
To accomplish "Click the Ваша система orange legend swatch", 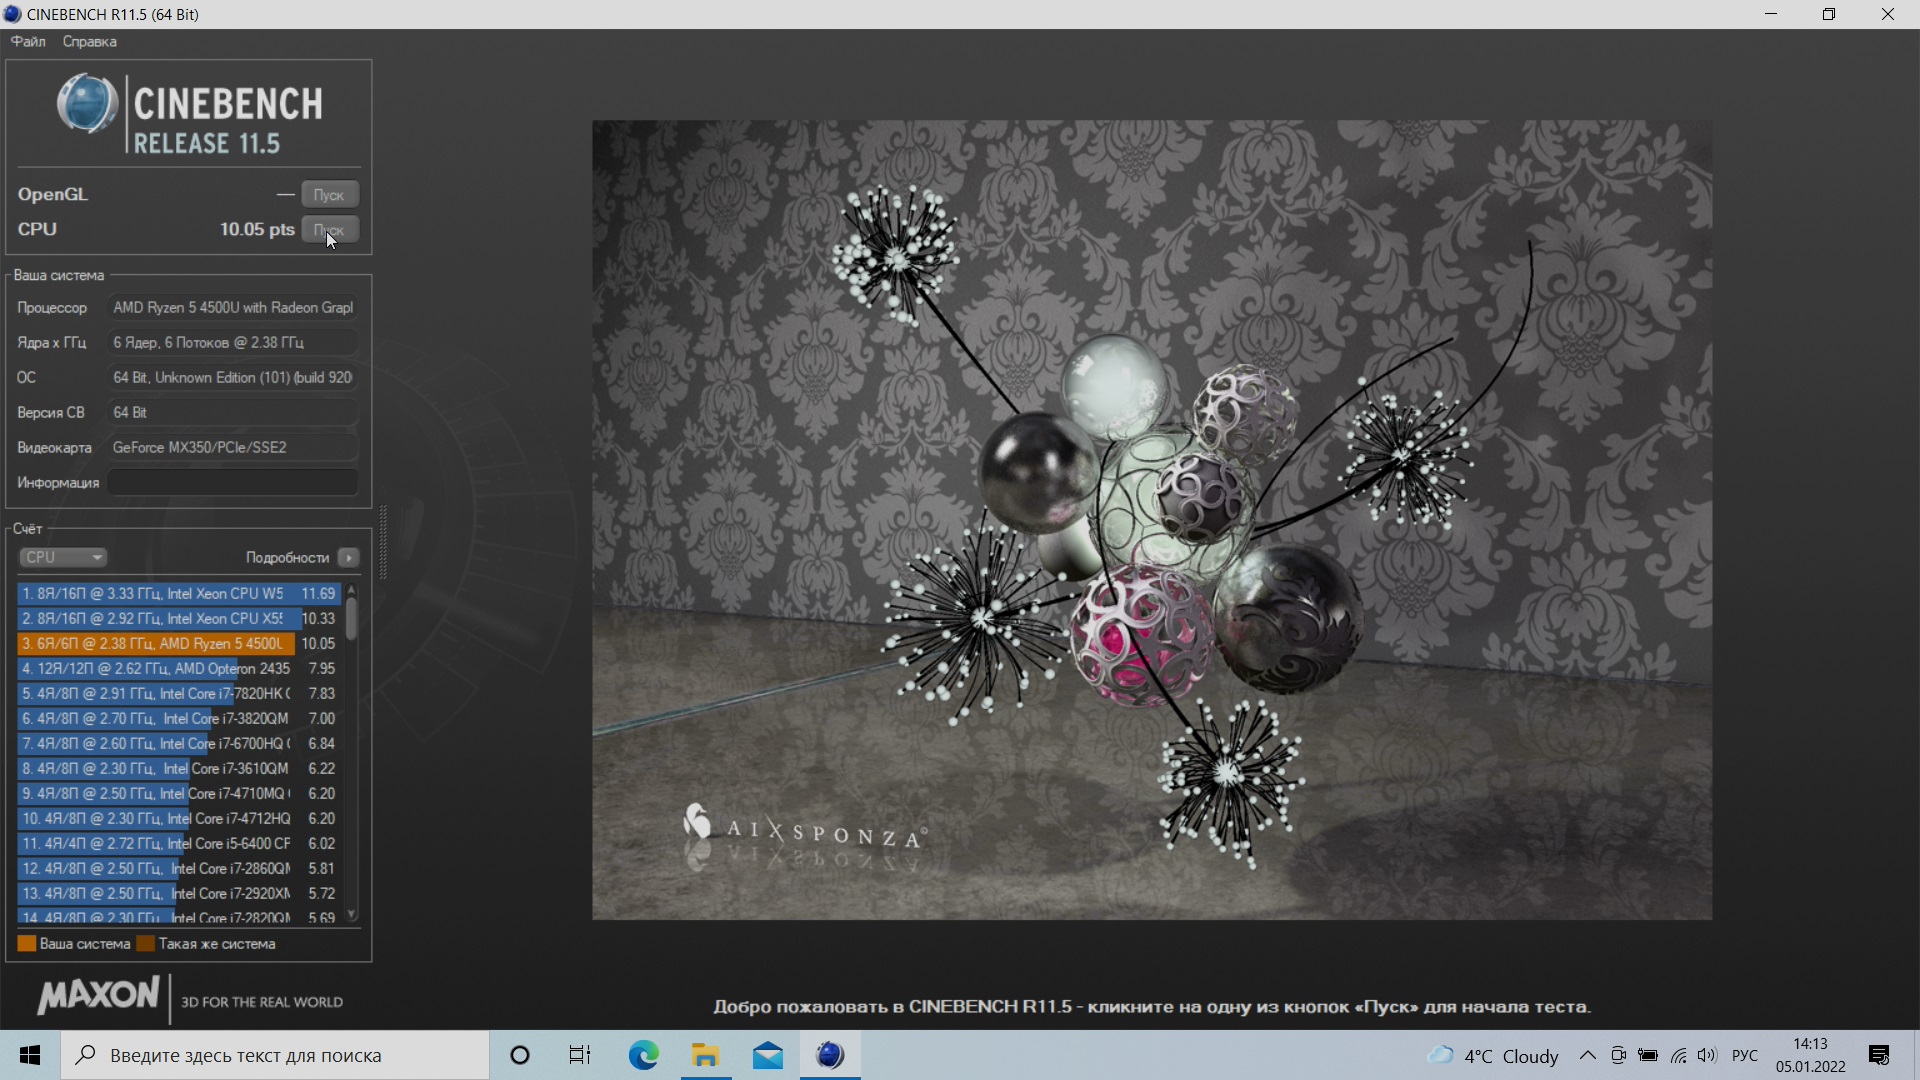I will [x=27, y=944].
